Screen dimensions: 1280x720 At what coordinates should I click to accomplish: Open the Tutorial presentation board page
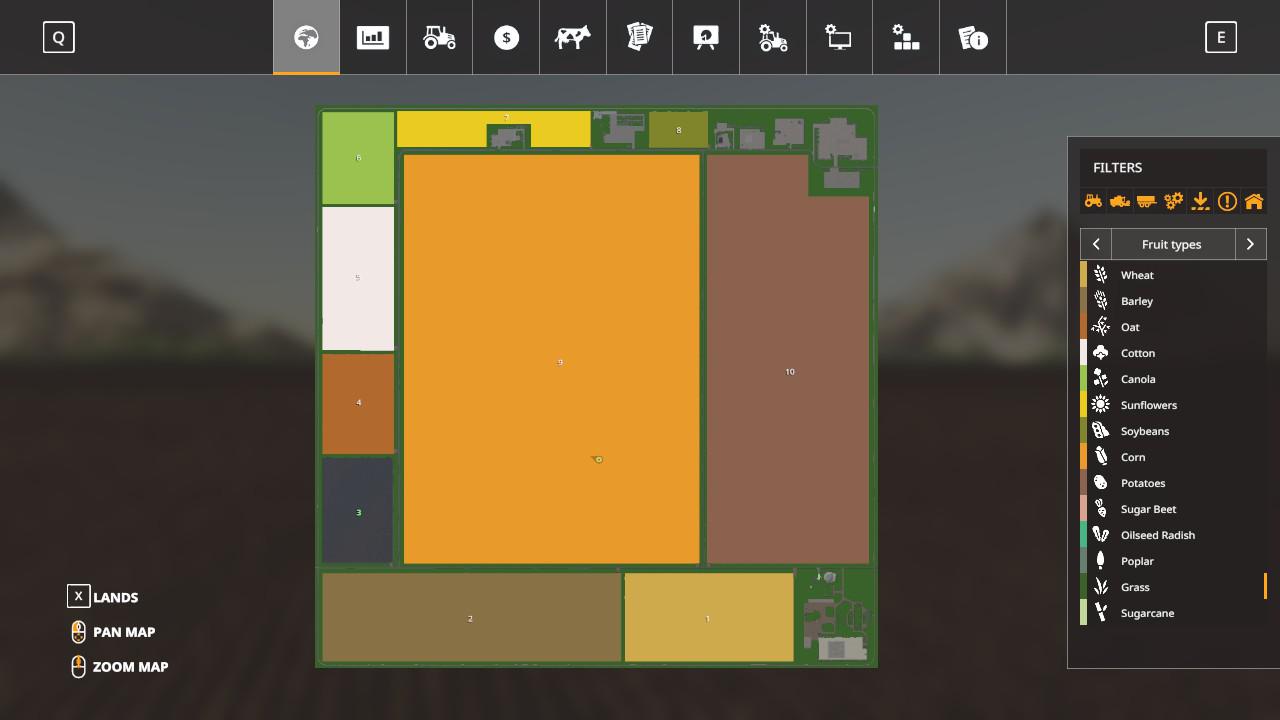point(706,38)
